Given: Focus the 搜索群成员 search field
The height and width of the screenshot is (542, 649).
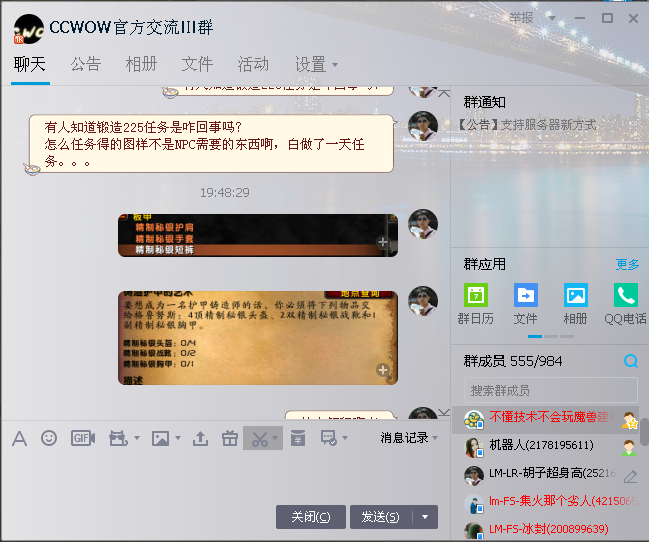Looking at the screenshot, I should [x=551, y=390].
